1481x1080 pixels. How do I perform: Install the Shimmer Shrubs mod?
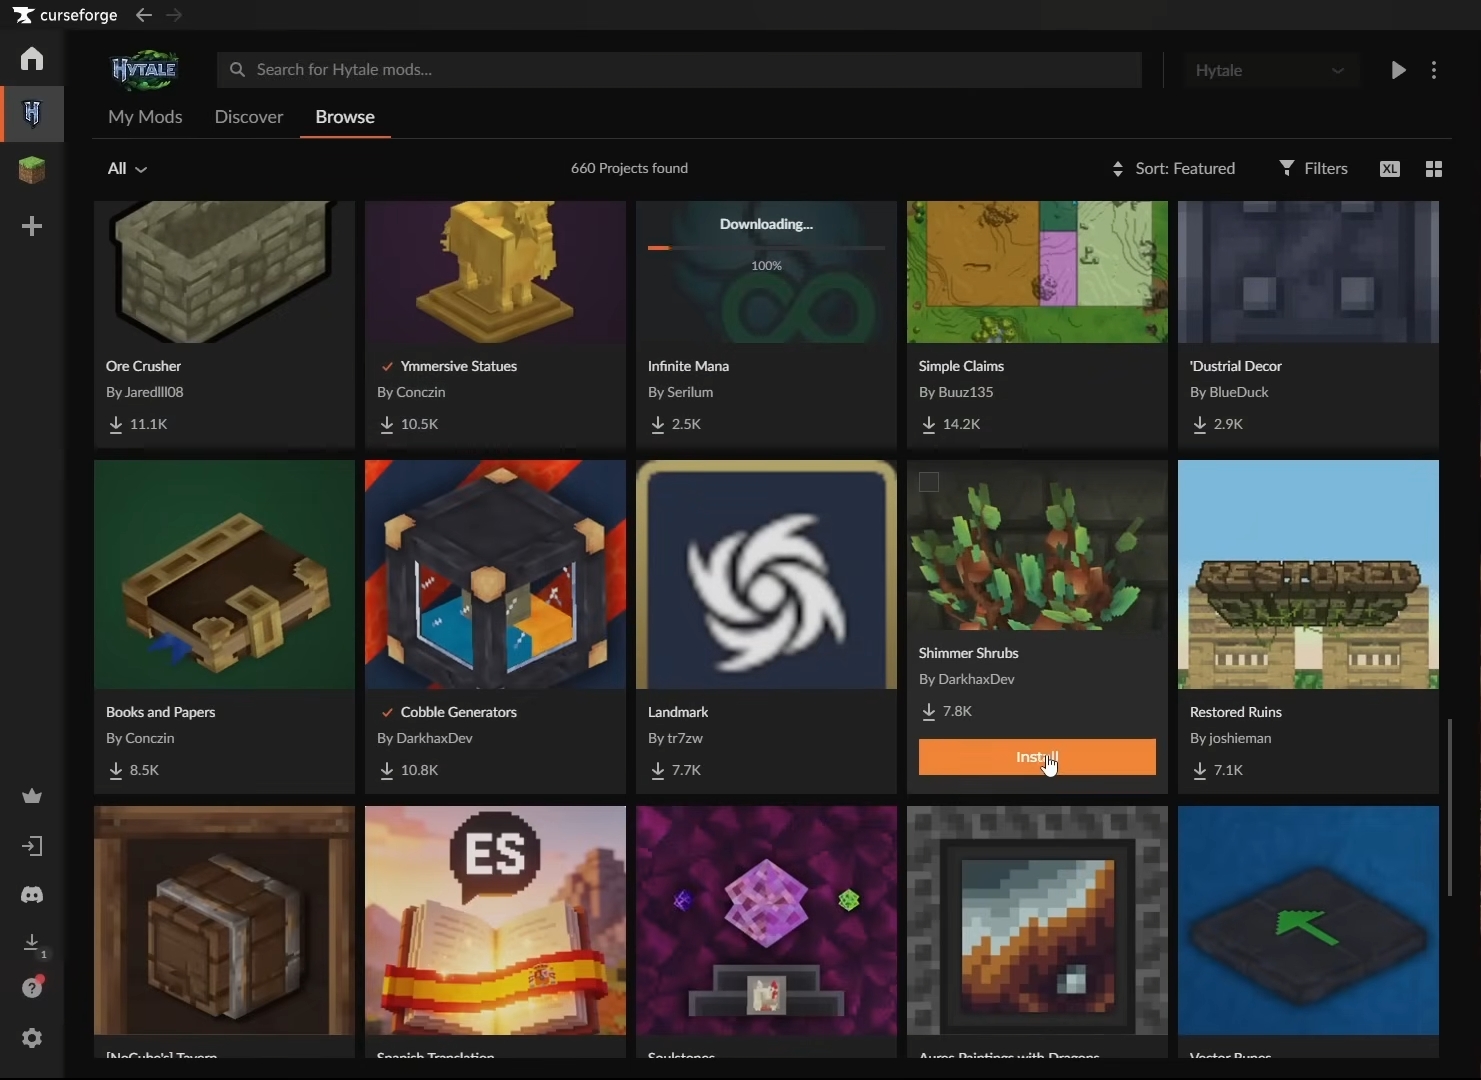pos(1037,757)
